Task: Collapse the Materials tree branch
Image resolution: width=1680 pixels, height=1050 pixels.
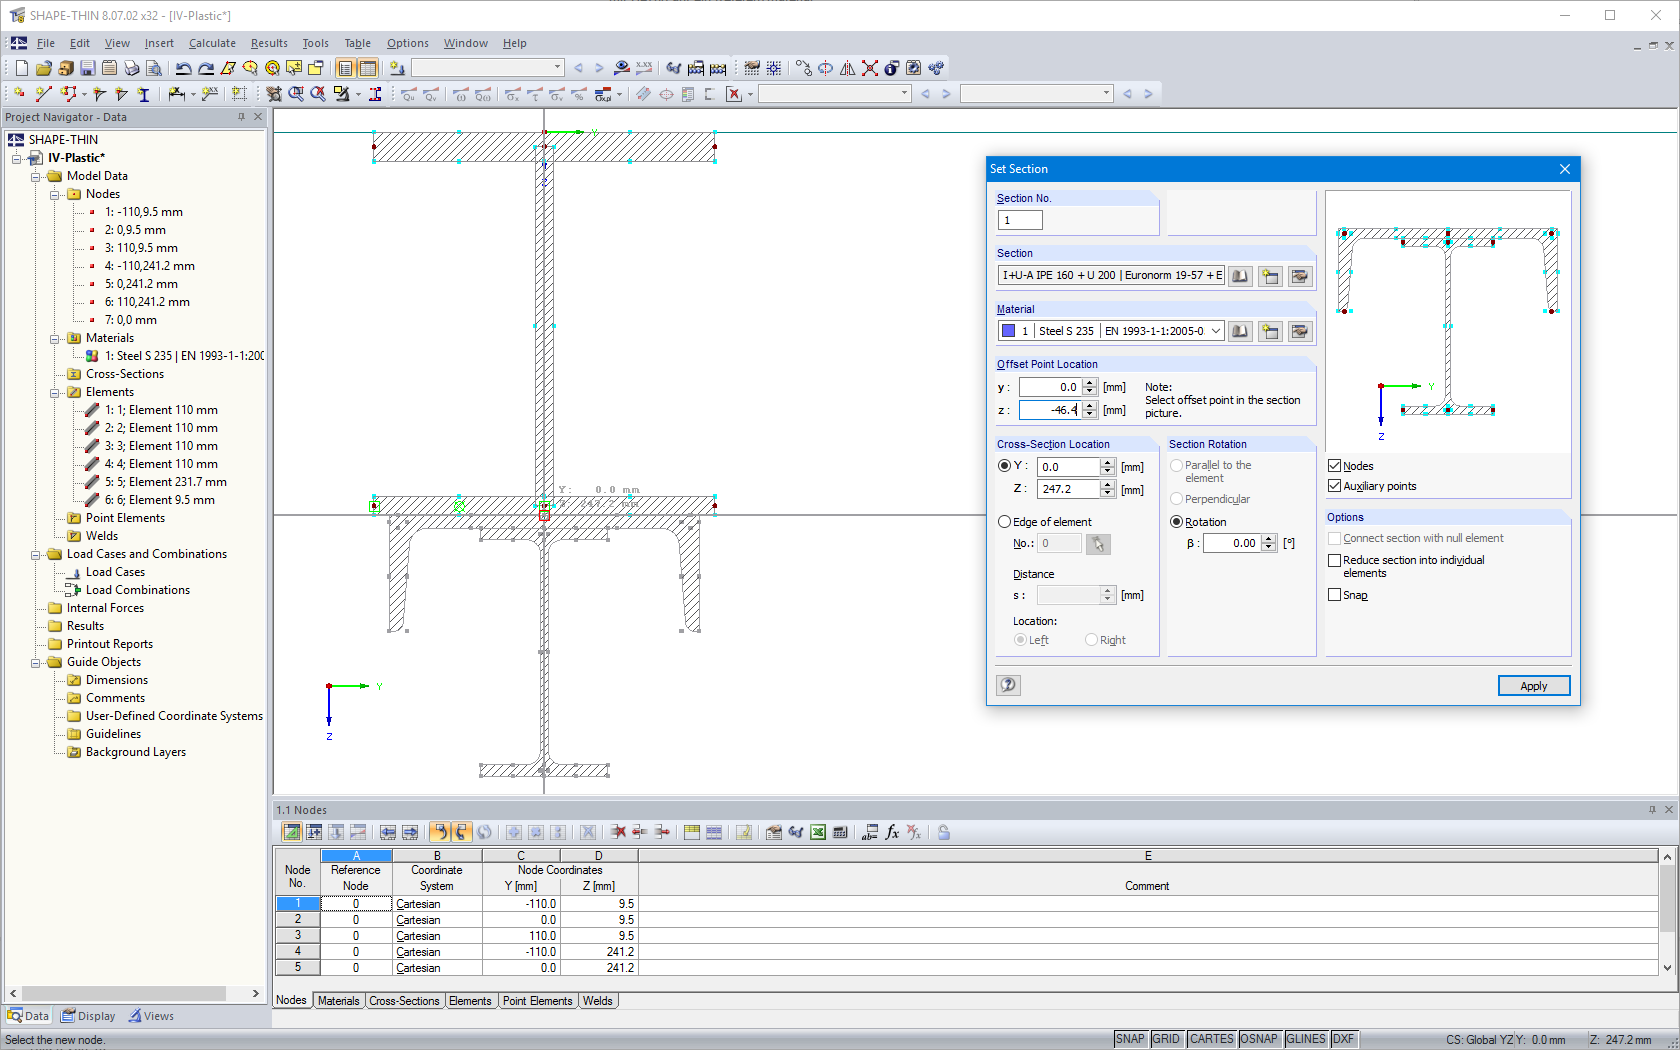Action: [55, 338]
